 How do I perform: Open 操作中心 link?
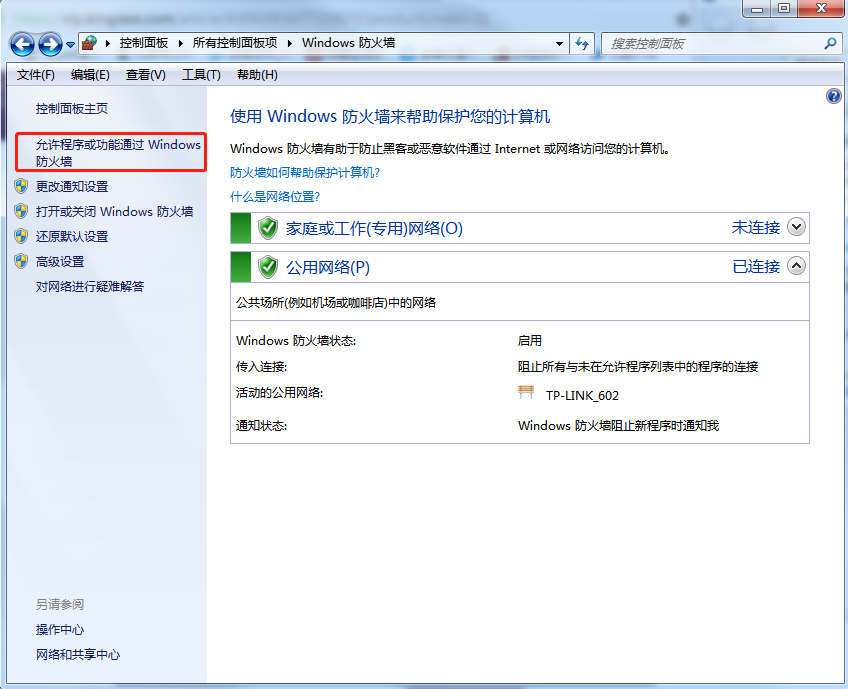tap(60, 630)
